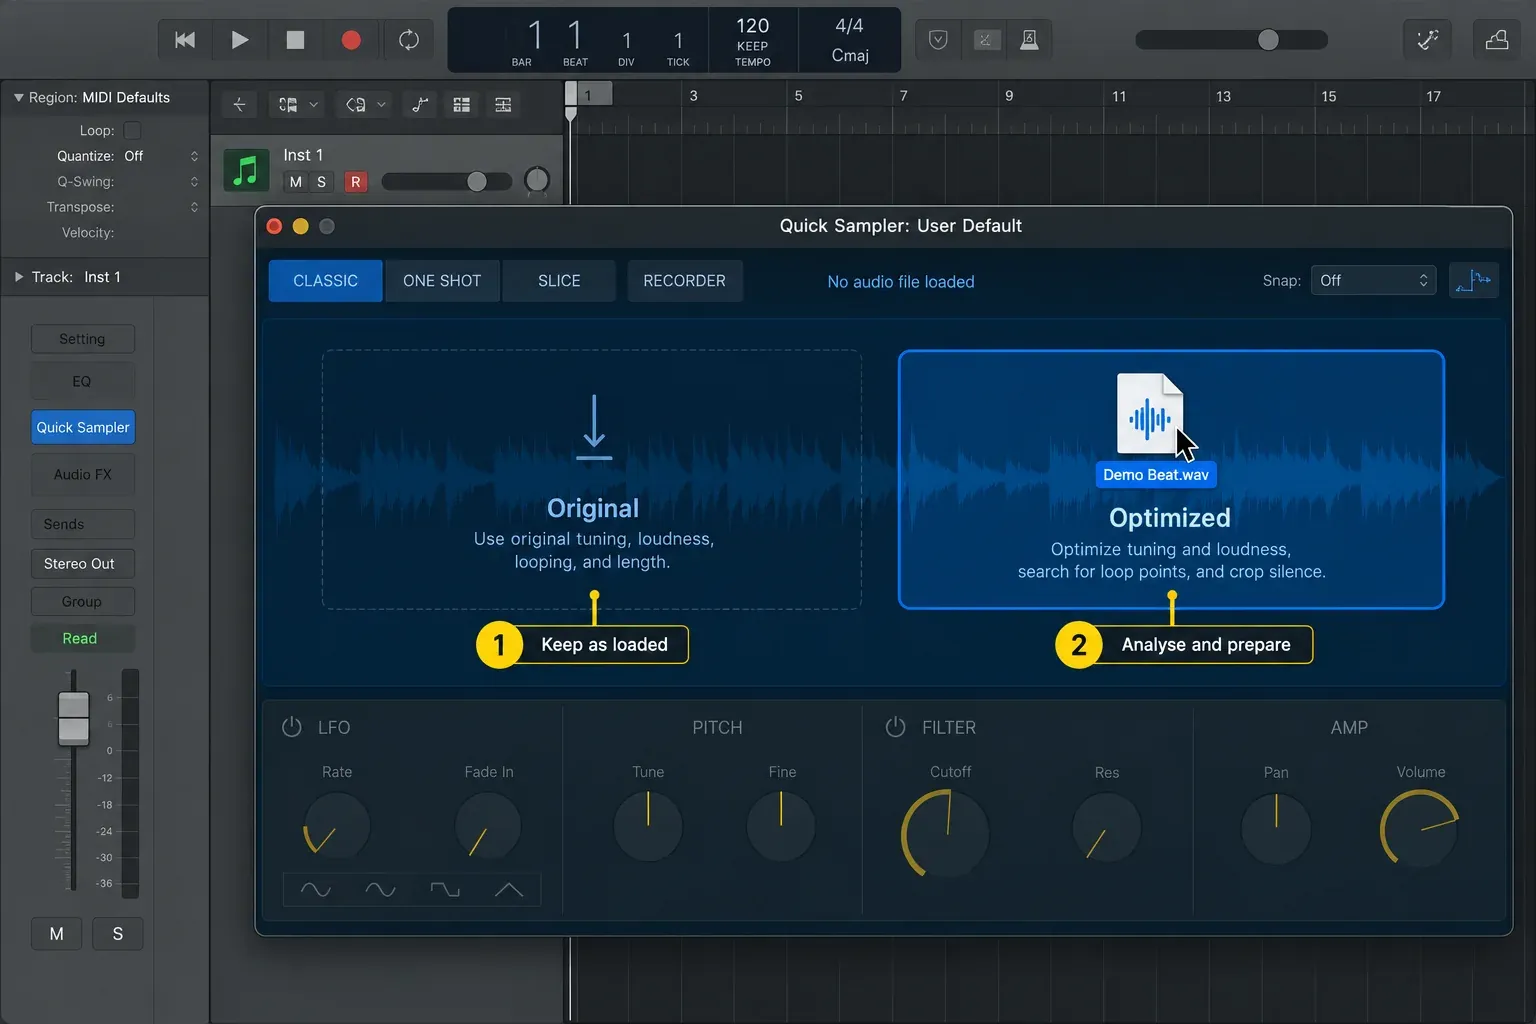Viewport: 1536px width, 1024px height.
Task: Open the Q-Swing value menu
Action: point(194,182)
